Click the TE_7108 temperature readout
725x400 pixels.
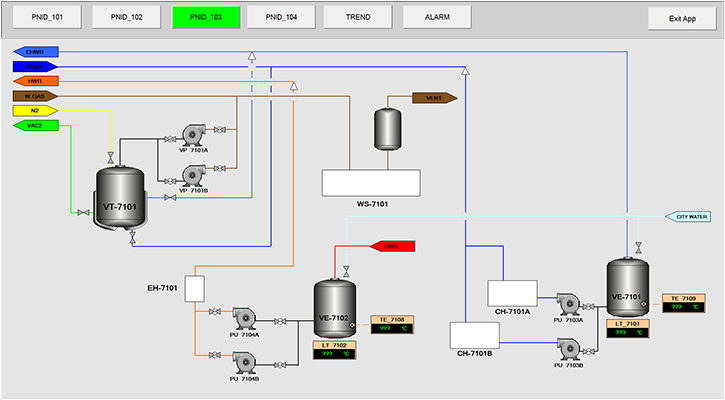[x=392, y=325]
